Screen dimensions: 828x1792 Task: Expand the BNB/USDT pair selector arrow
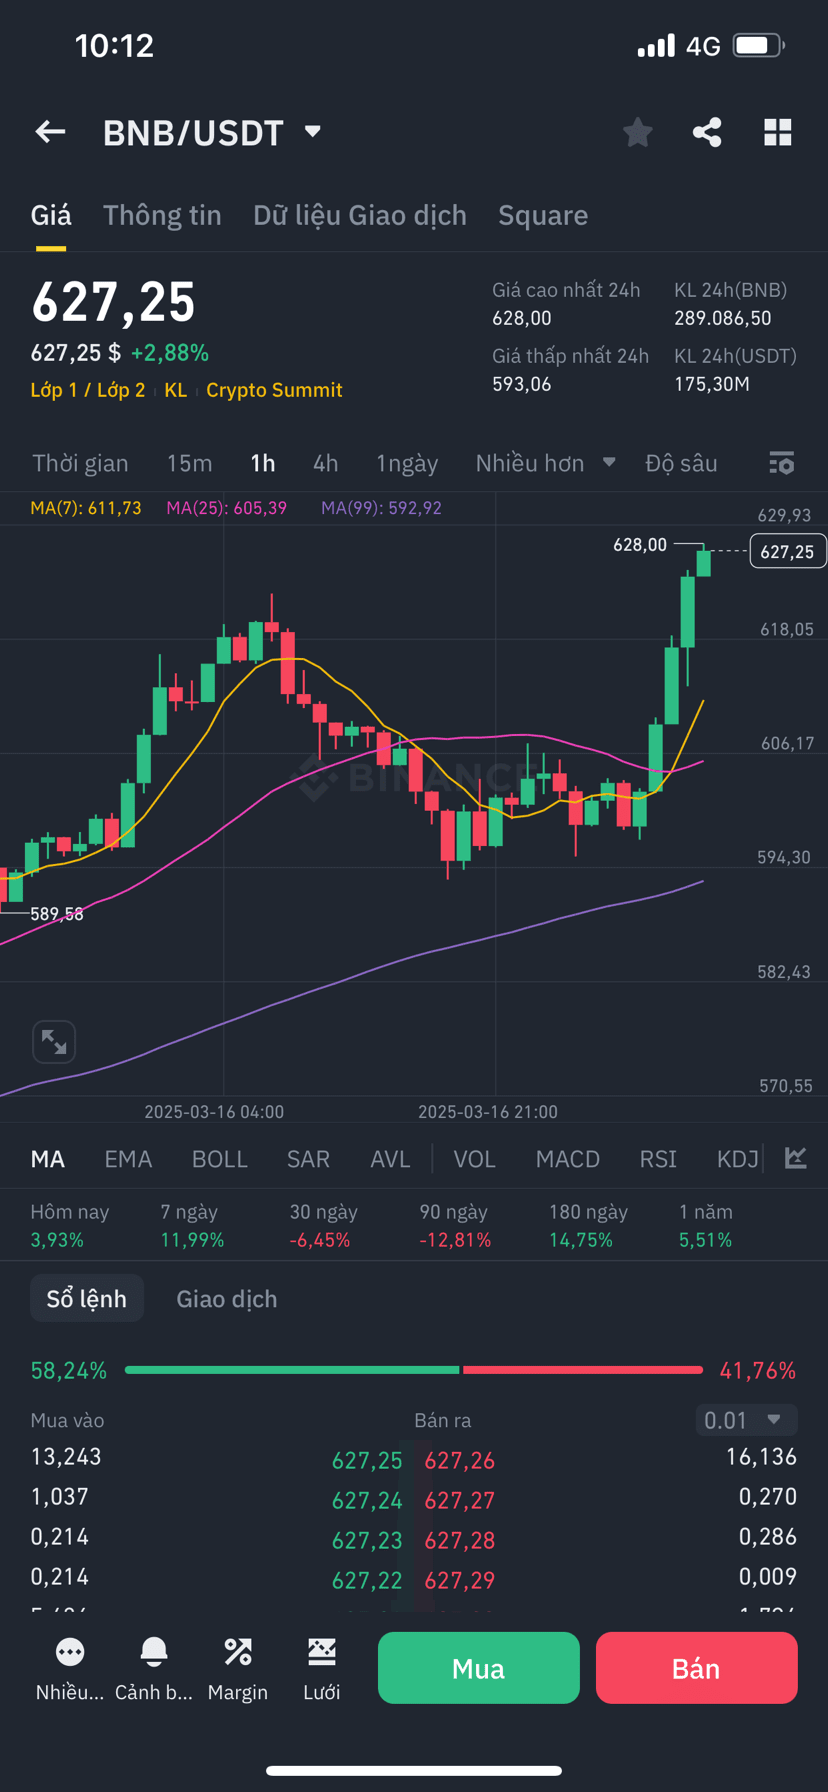pos(313,131)
